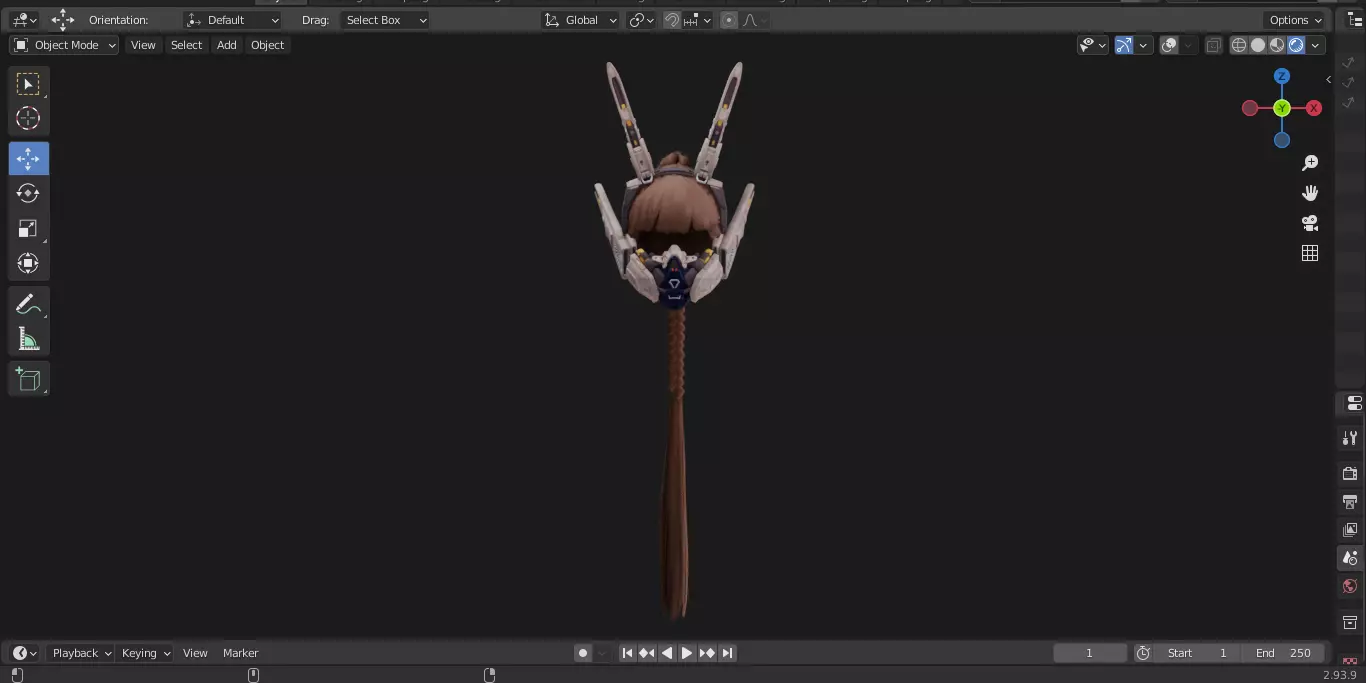Open the View Layer properties tab
1366x683 pixels.
tap(1350, 529)
